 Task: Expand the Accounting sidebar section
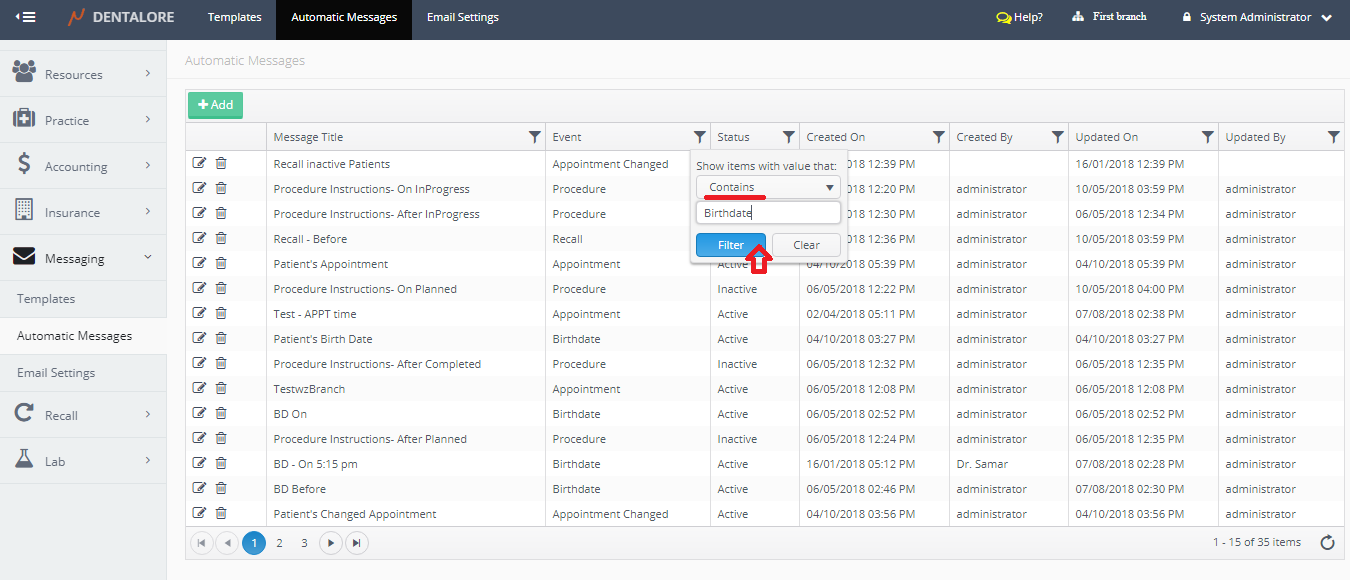(82, 166)
